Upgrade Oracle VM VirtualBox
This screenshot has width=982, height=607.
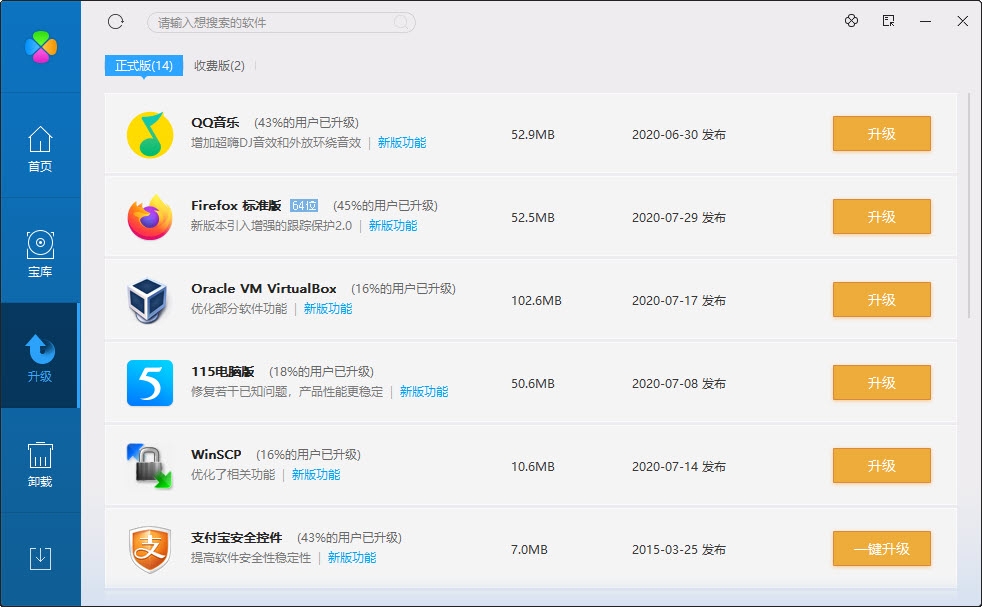(x=882, y=299)
